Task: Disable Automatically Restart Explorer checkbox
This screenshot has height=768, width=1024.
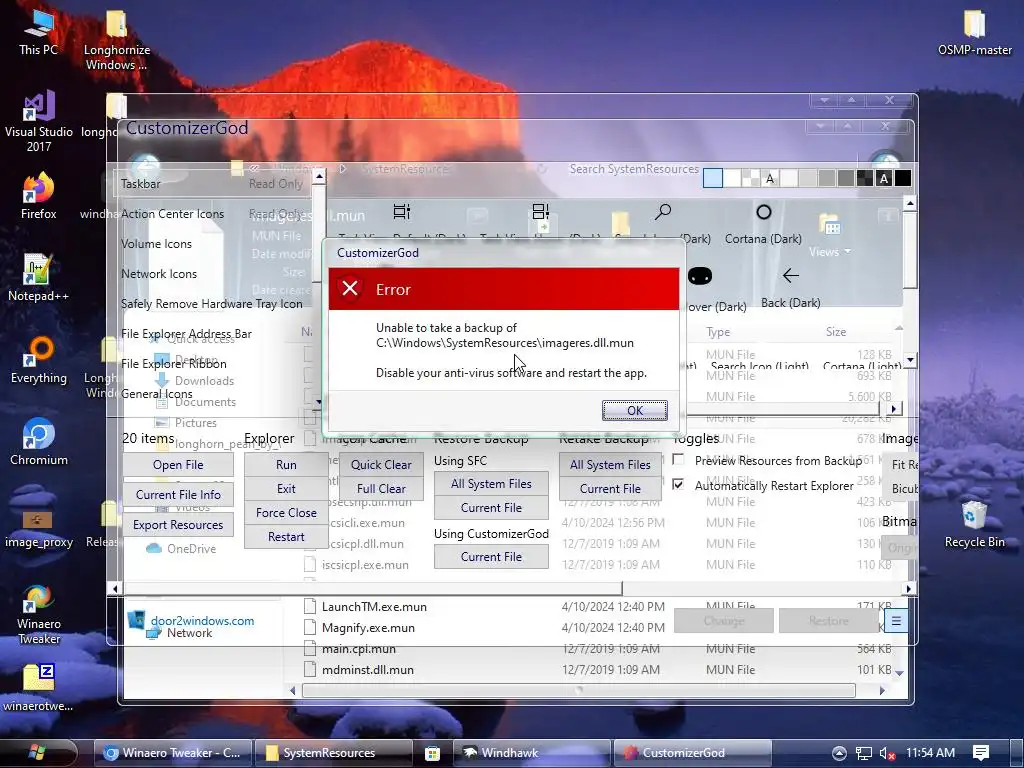Action: click(x=679, y=485)
